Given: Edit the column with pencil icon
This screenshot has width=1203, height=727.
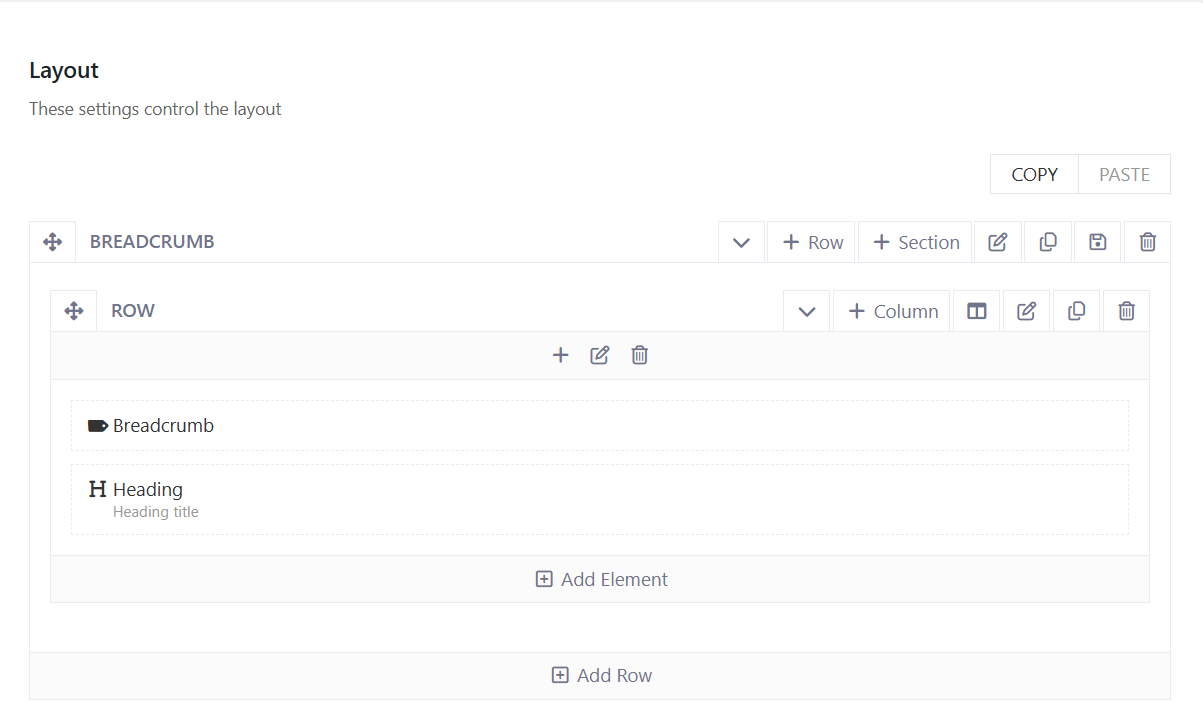Looking at the screenshot, I should click(x=600, y=355).
